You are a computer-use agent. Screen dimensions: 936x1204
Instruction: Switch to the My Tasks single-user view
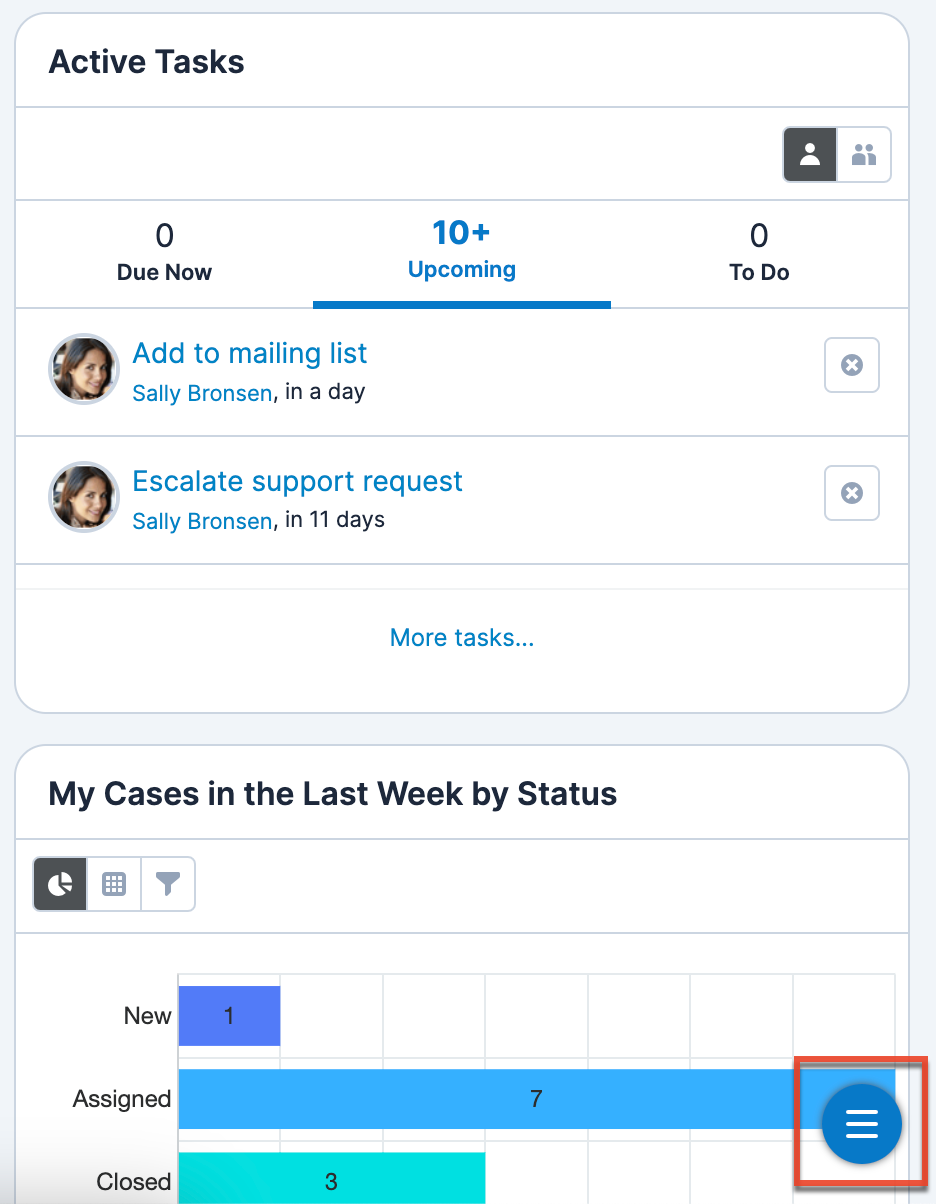pos(810,154)
